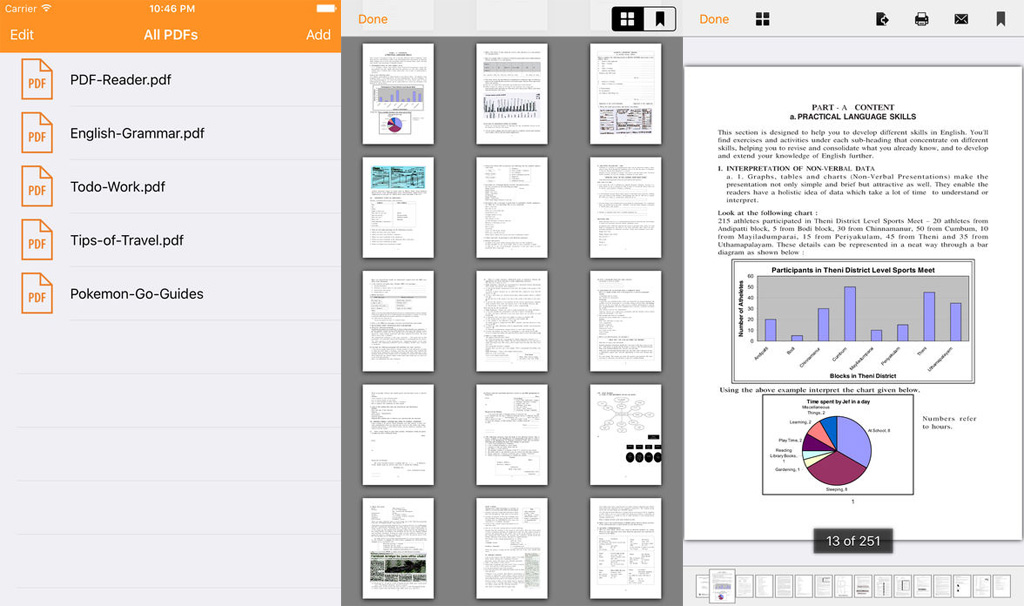
Task: Click the PDF icon beside Todo-Work.pdf
Action: [x=37, y=187]
